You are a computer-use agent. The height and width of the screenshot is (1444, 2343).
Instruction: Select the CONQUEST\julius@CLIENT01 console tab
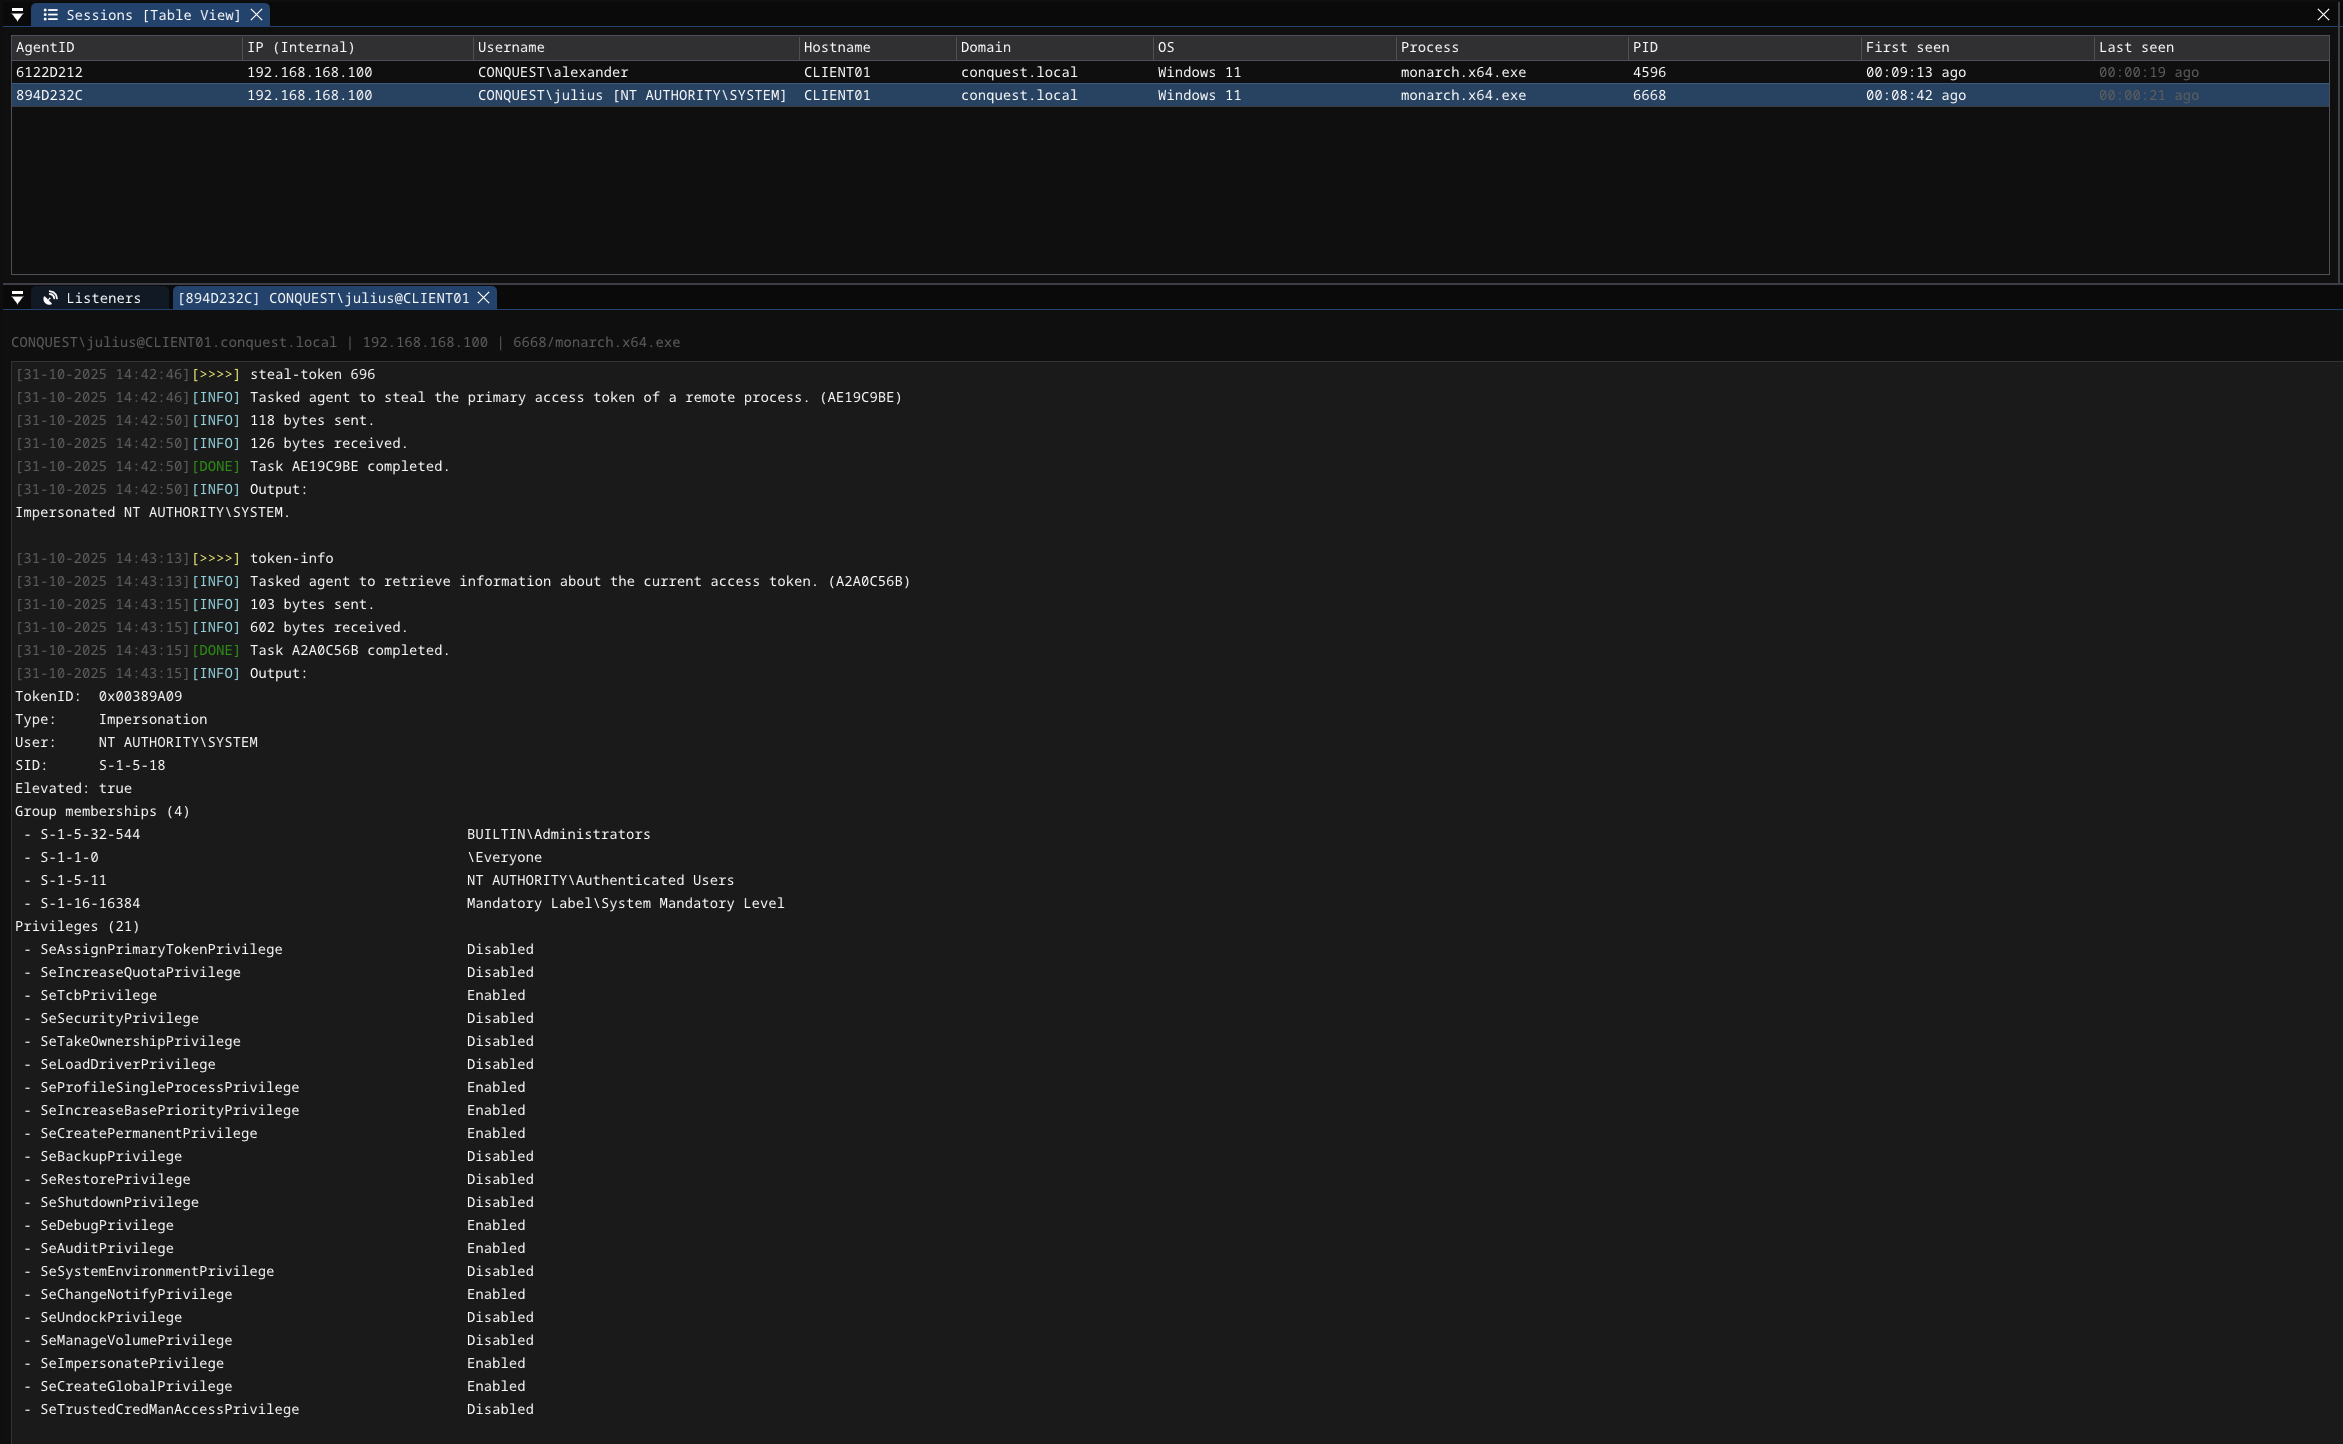tap(322, 298)
